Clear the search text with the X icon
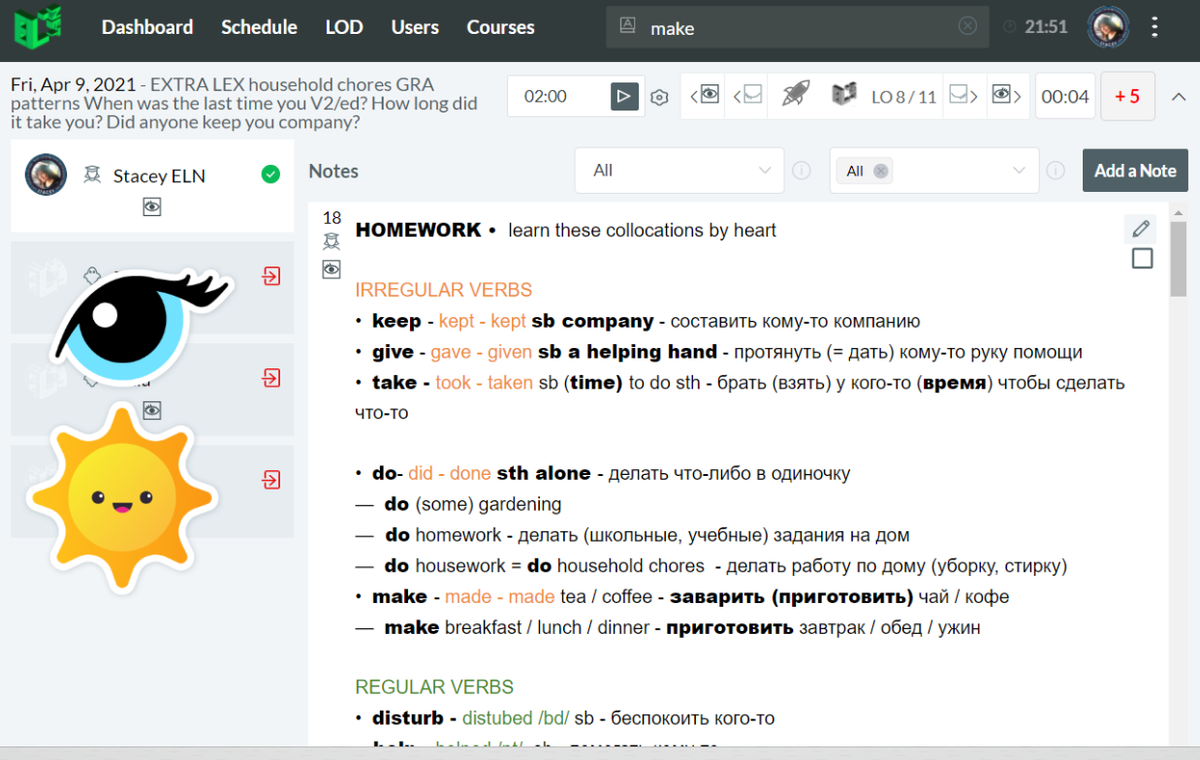This screenshot has width=1200, height=760. [967, 27]
